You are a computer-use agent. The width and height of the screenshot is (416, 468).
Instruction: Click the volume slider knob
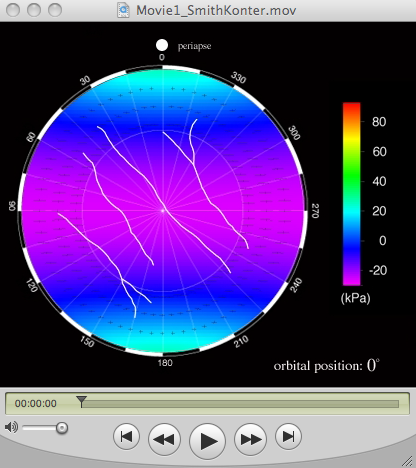62,428
